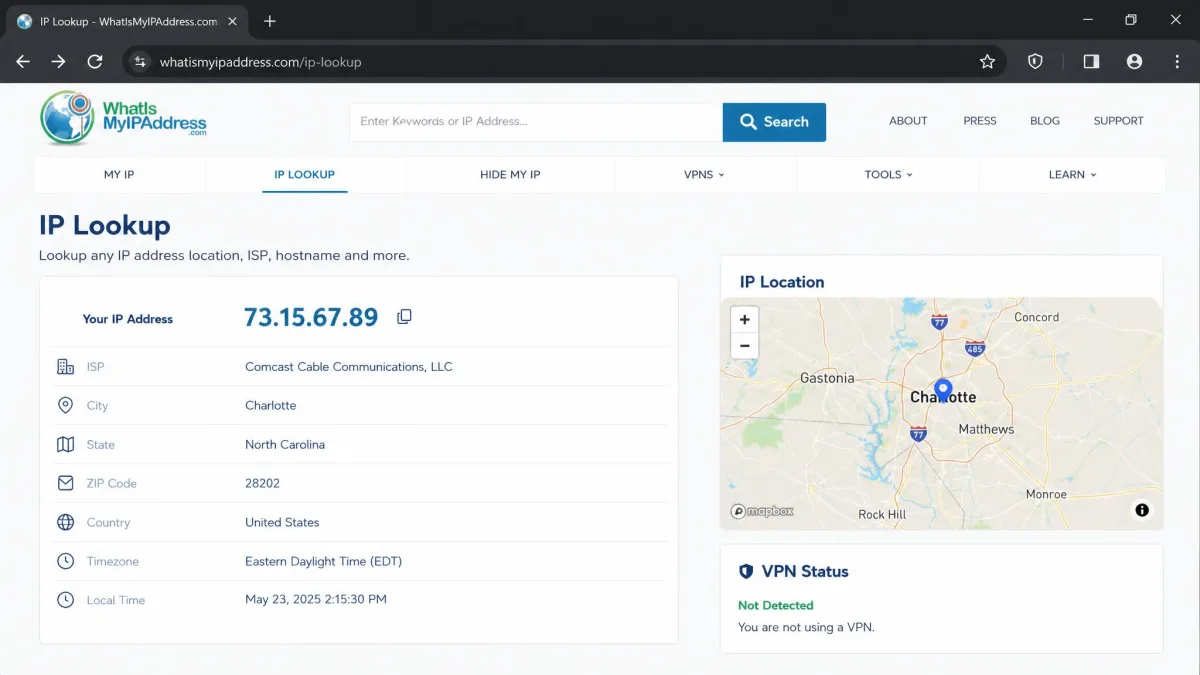The height and width of the screenshot is (675, 1200).
Task: Select the city value Charlotte
Action: pyautogui.click(x=271, y=405)
